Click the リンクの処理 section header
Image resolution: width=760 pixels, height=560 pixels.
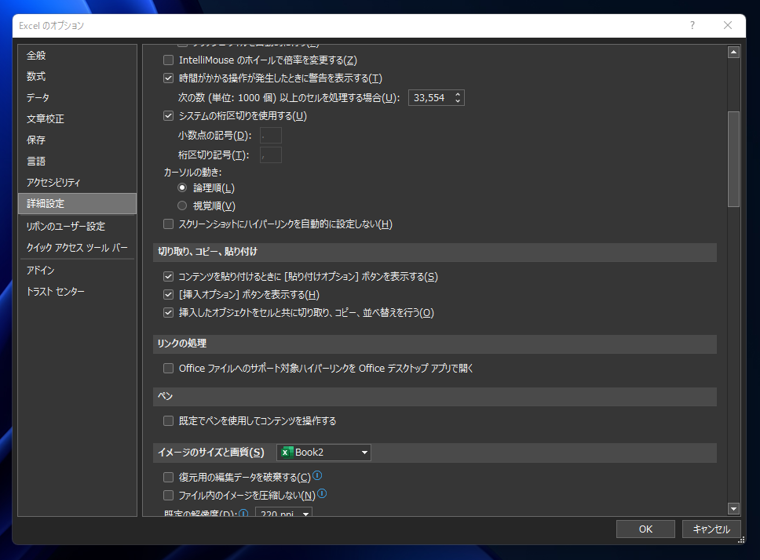tap(434, 344)
